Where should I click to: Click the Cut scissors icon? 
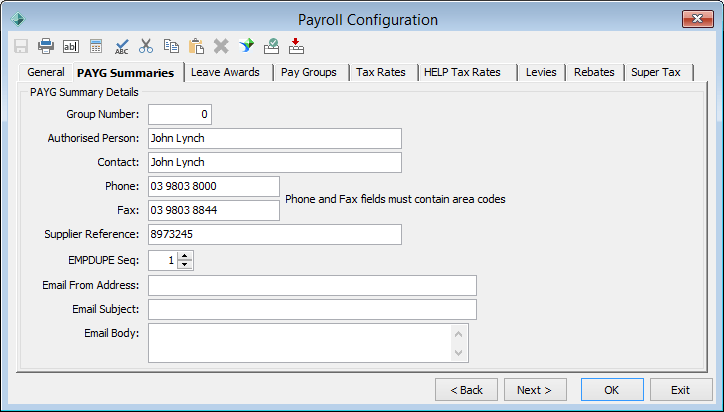(x=146, y=46)
